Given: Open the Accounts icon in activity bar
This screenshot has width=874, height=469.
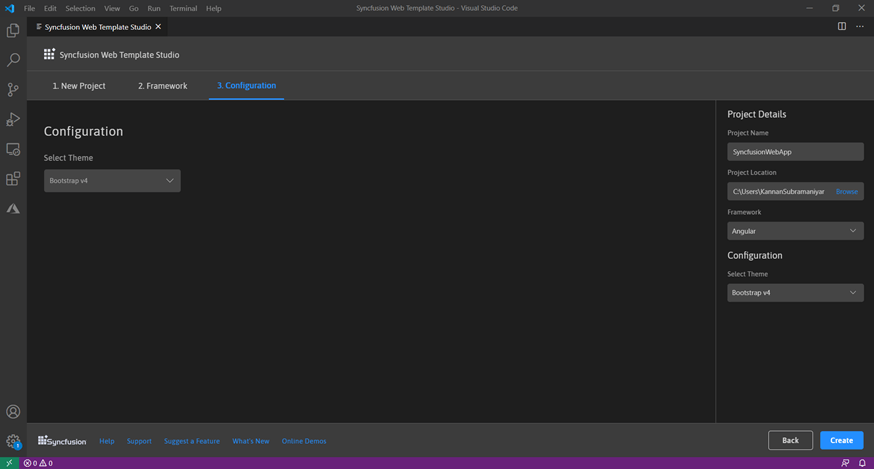Looking at the screenshot, I should 13,412.
